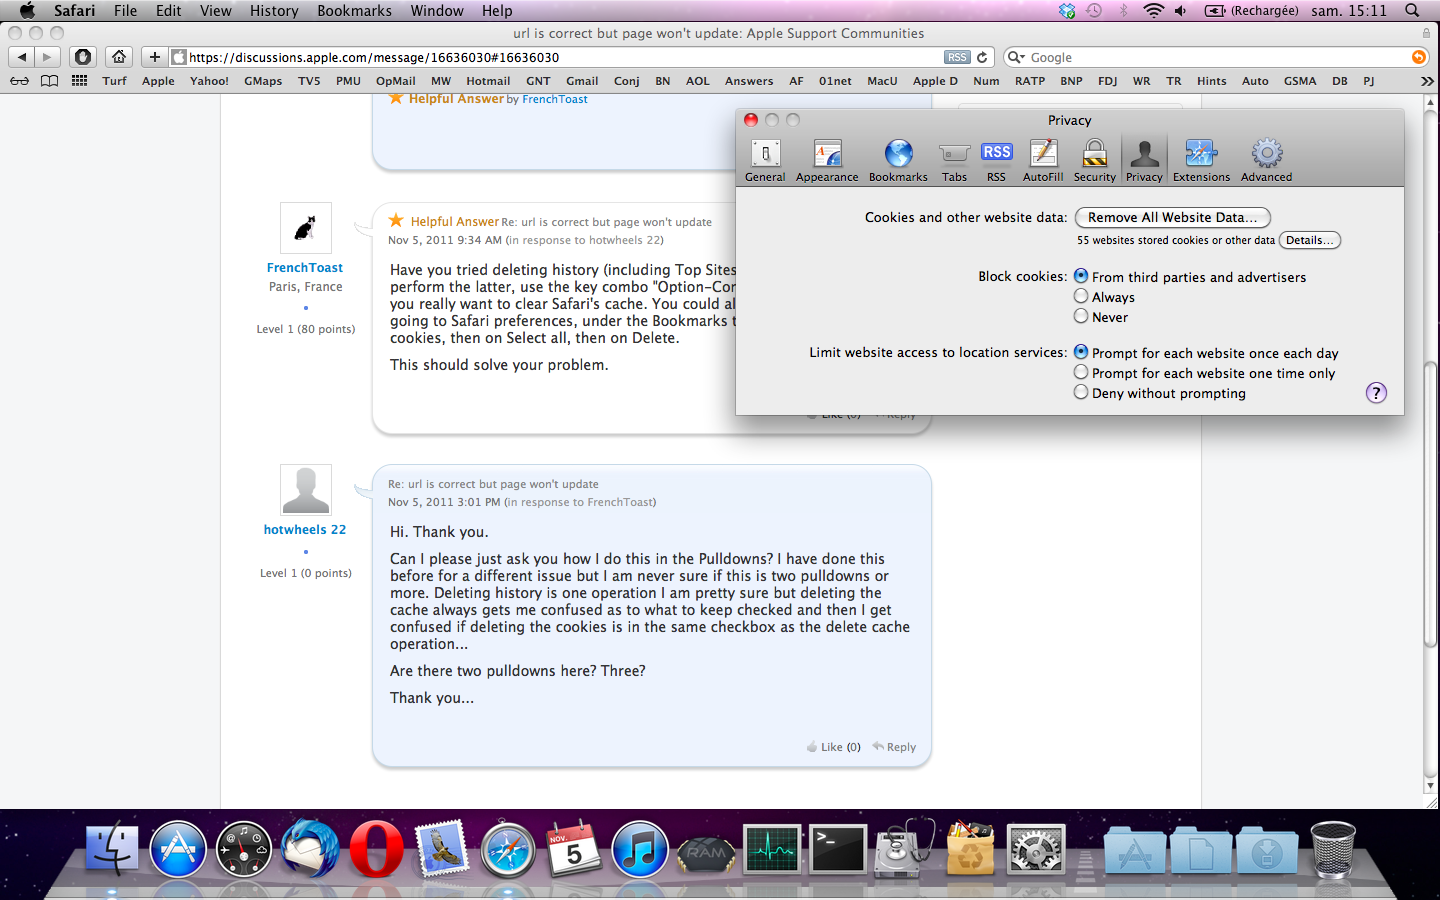Click Remove All Website Data button
The image size is (1440, 900).
click(x=1172, y=217)
